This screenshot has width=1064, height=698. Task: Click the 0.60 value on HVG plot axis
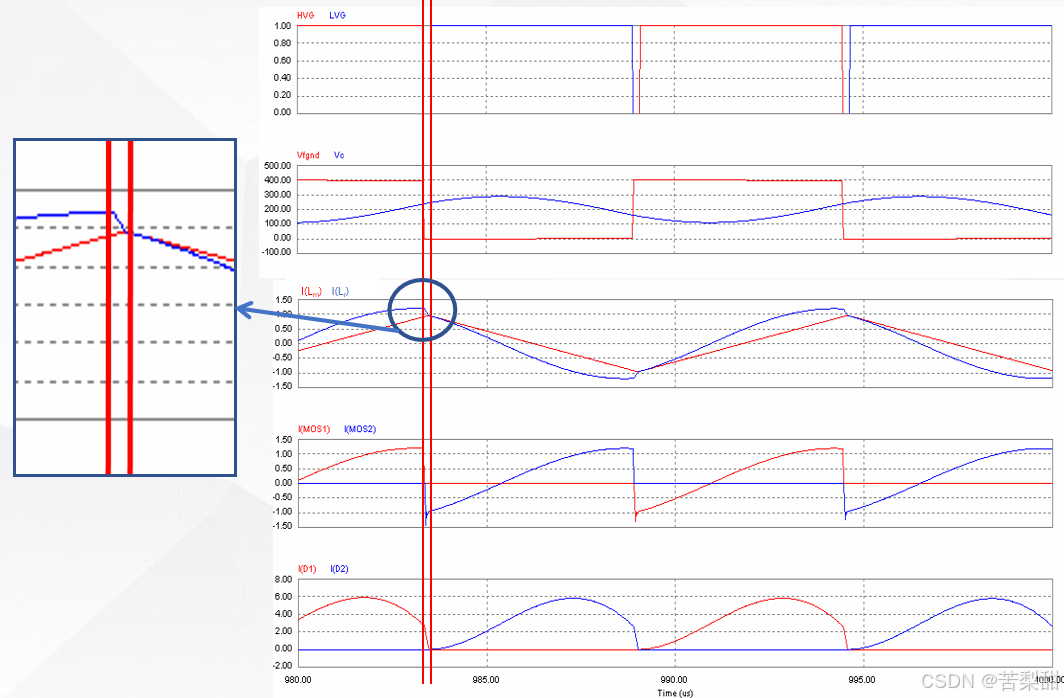(282, 60)
